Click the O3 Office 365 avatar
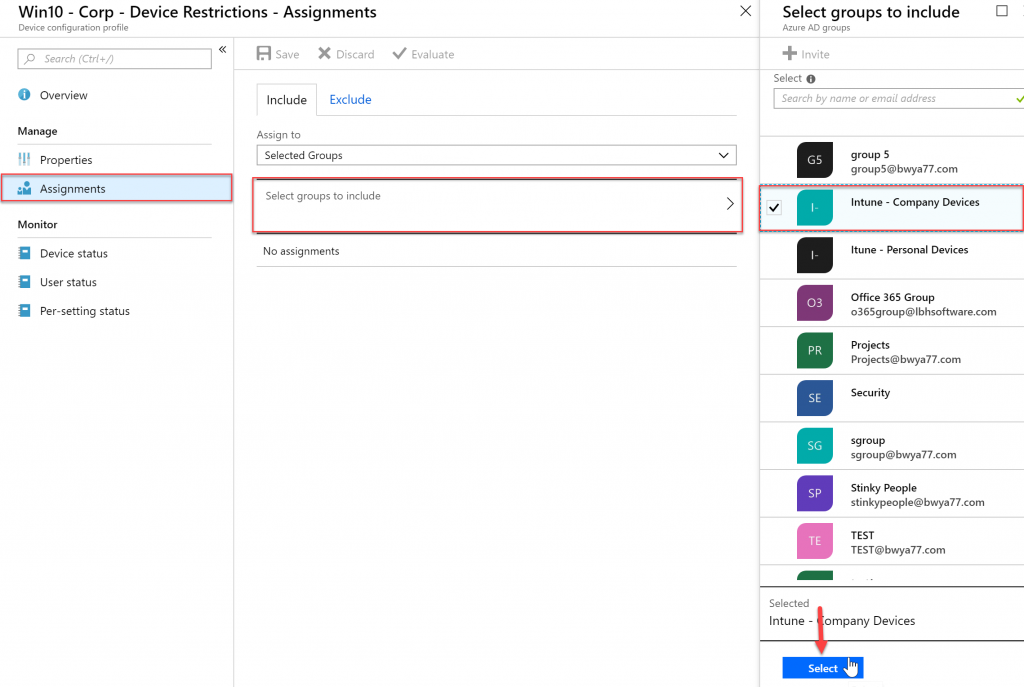1024x687 pixels. point(814,303)
